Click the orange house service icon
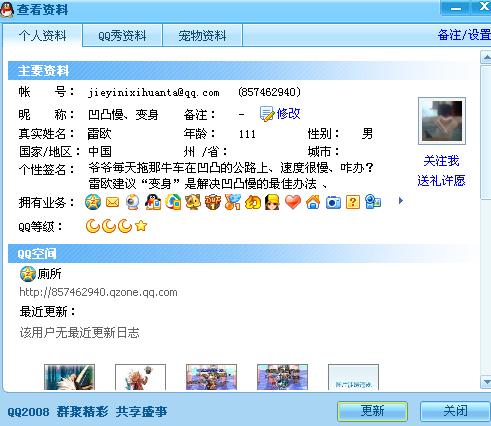Screen dimensions: 491x426 [313, 202]
